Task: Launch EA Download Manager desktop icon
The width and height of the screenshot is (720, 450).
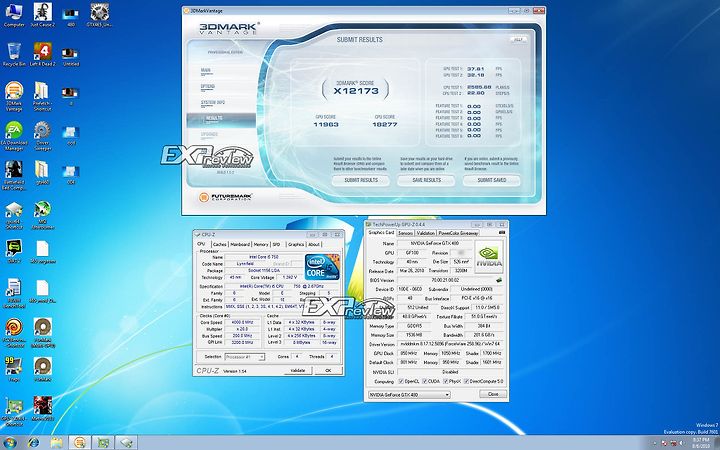Action: point(14,136)
